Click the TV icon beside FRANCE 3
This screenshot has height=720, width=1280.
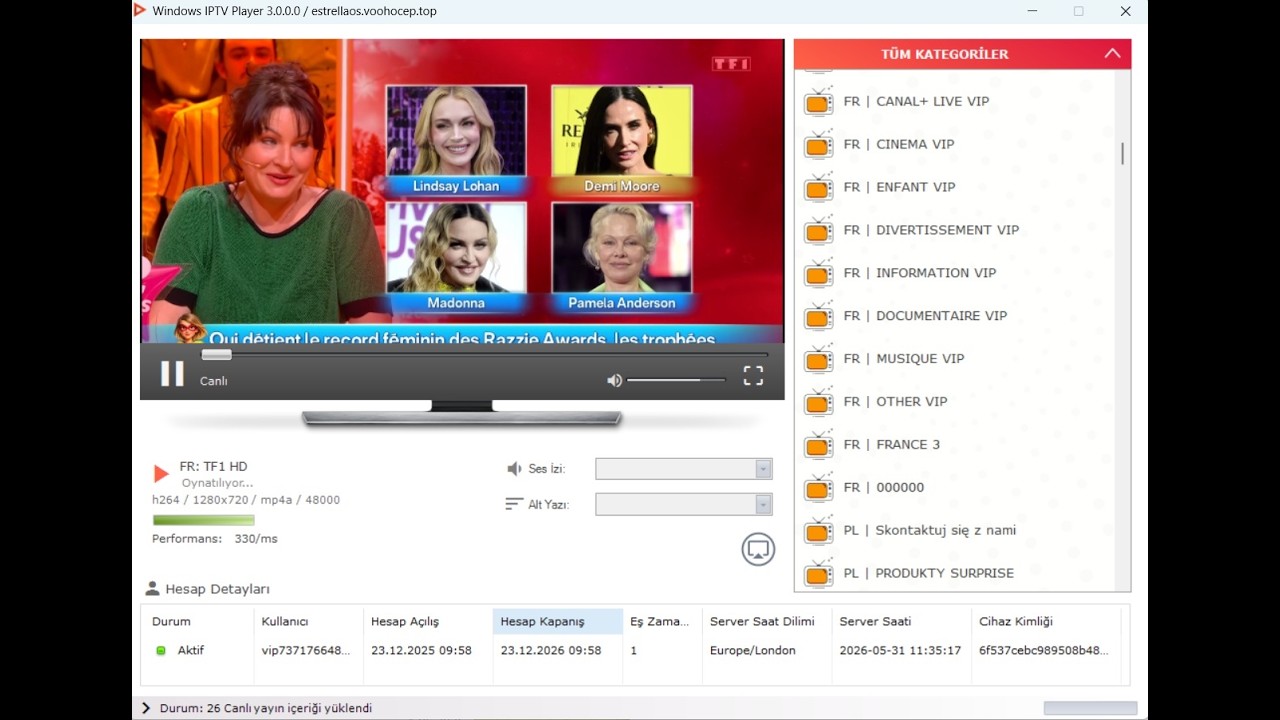(x=818, y=446)
